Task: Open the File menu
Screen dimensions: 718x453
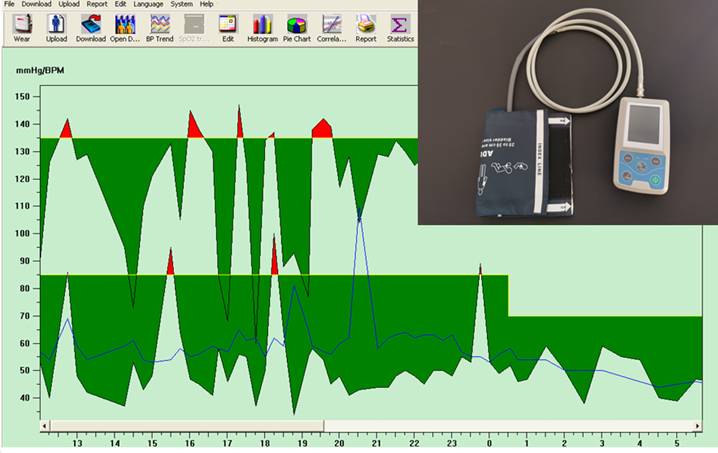Action: pyautogui.click(x=10, y=4)
